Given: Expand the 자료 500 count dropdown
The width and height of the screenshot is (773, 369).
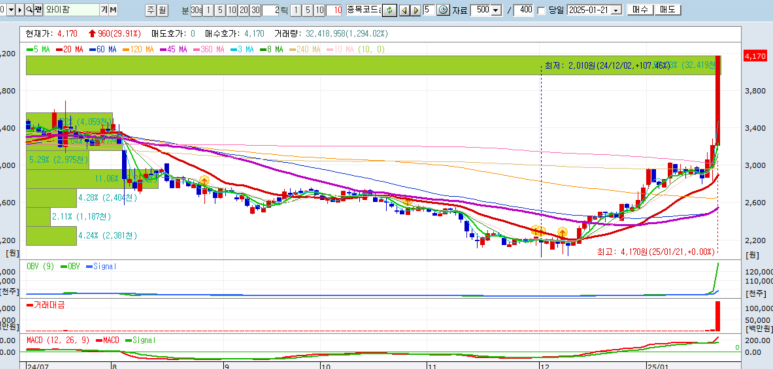Looking at the screenshot, I should tap(496, 10).
